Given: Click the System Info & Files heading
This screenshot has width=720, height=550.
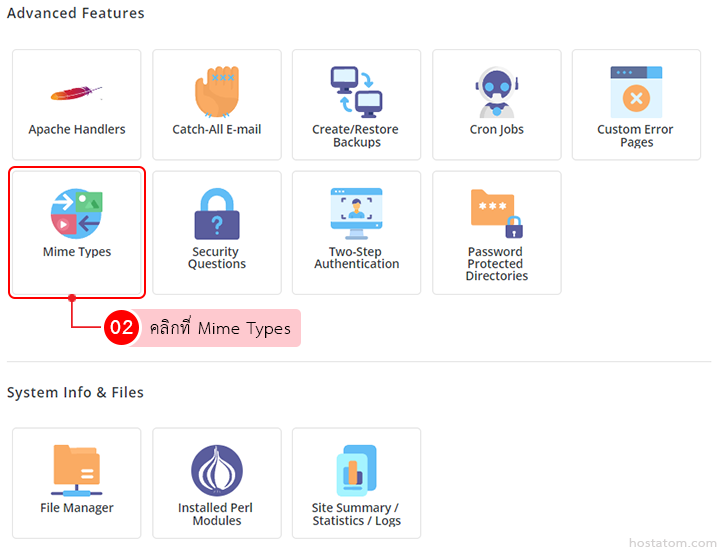Looking at the screenshot, I should (75, 393).
